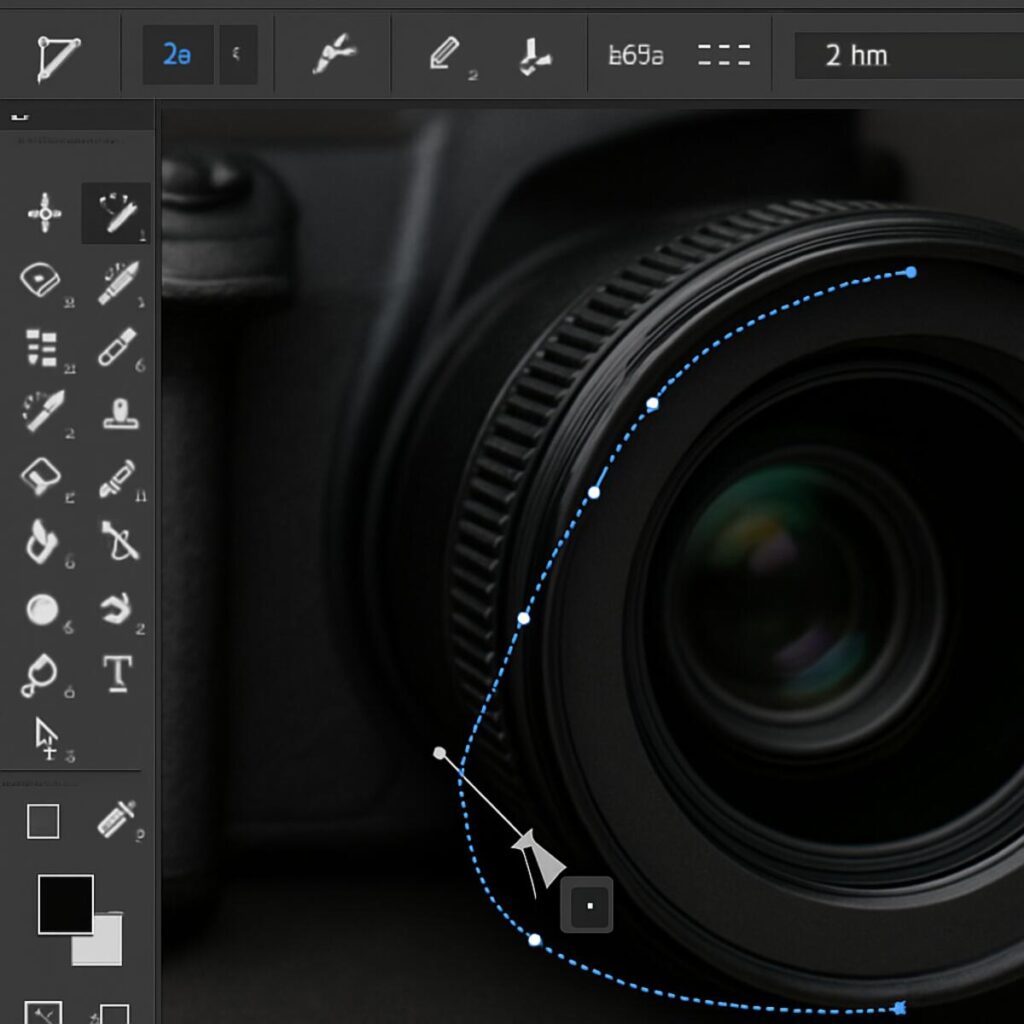Select the brush tool beside the lasso

(118, 283)
